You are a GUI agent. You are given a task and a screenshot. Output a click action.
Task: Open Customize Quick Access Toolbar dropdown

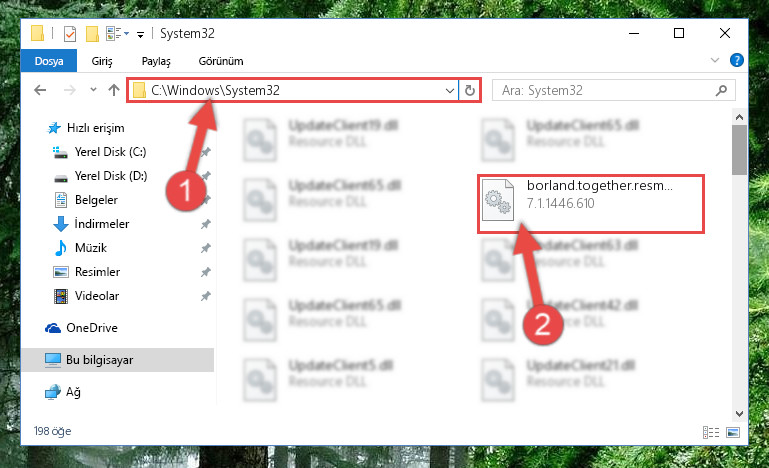[x=140, y=34]
